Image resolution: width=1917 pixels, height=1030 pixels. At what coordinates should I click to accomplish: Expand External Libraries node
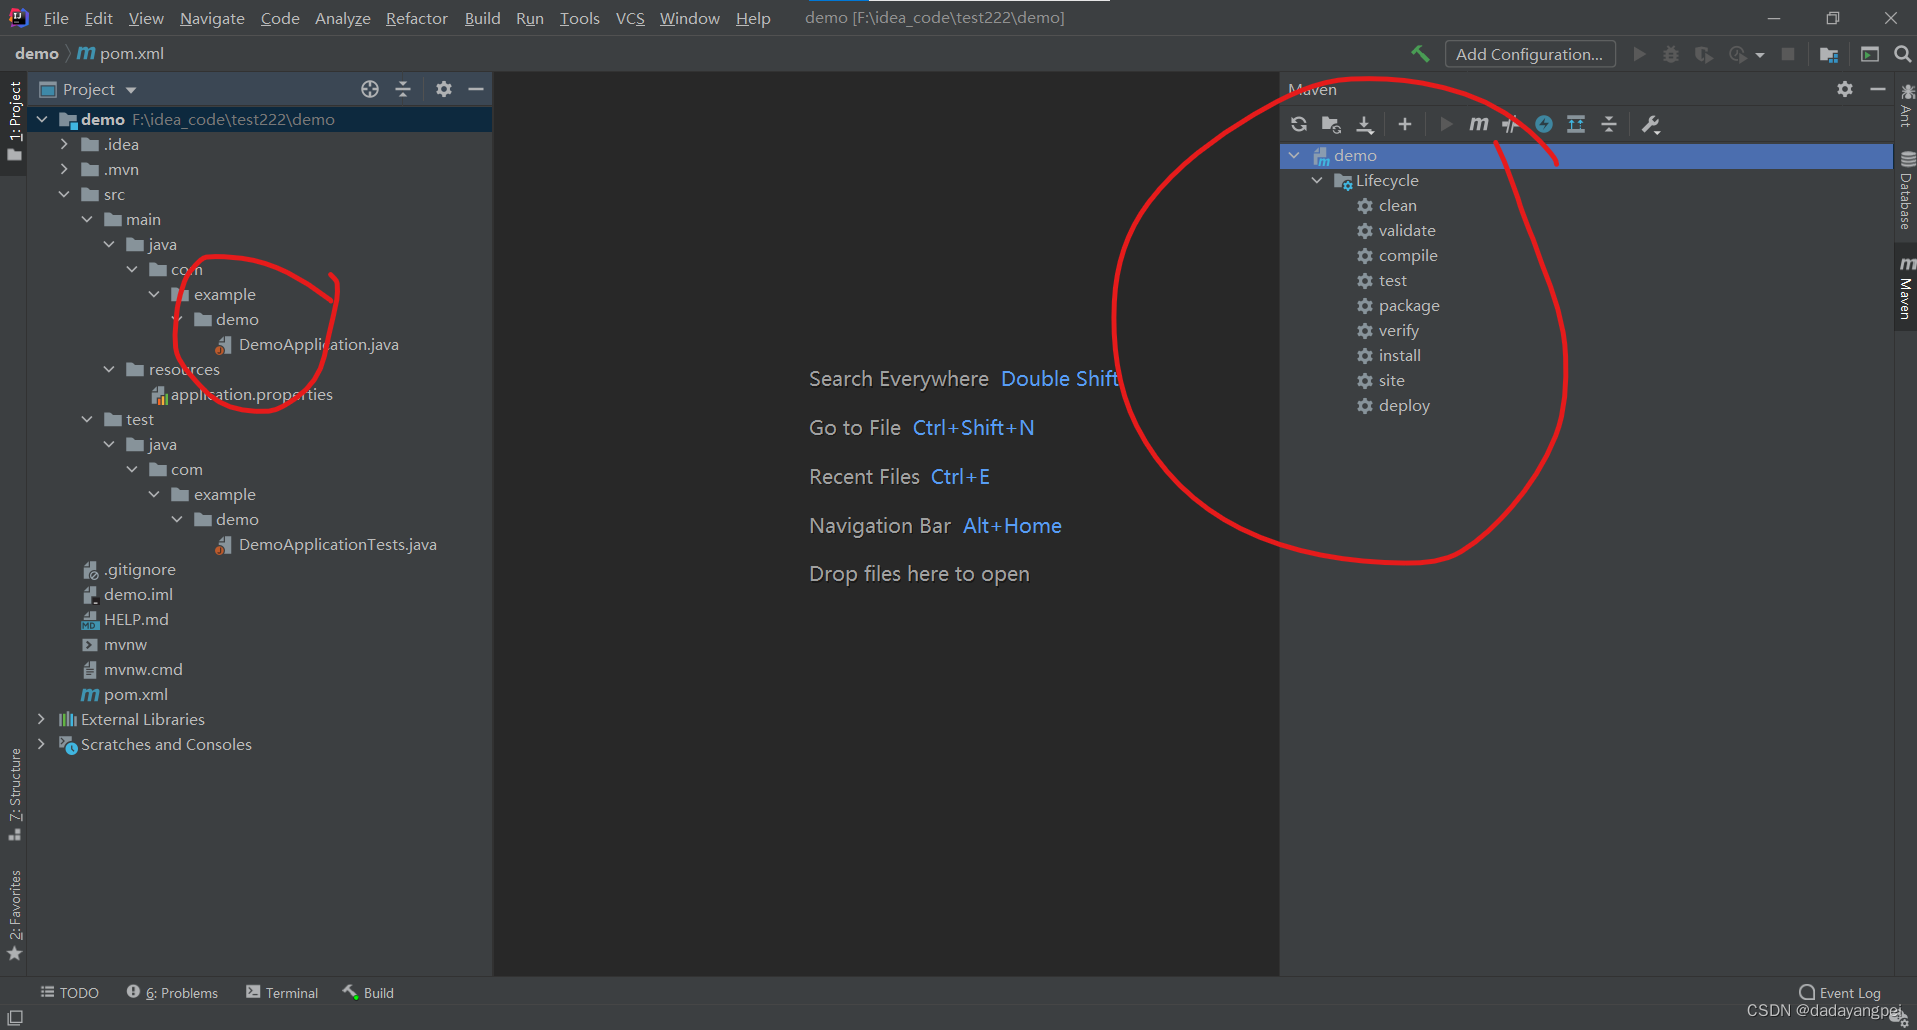coord(41,719)
